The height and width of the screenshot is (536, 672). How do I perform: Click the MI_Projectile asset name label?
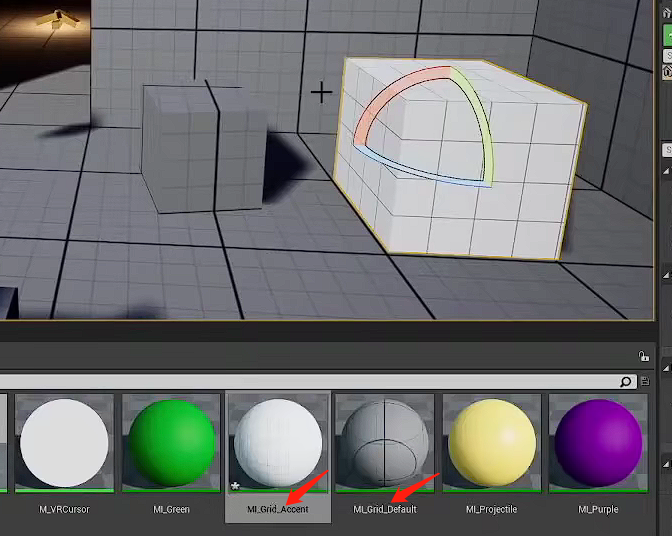click(492, 509)
